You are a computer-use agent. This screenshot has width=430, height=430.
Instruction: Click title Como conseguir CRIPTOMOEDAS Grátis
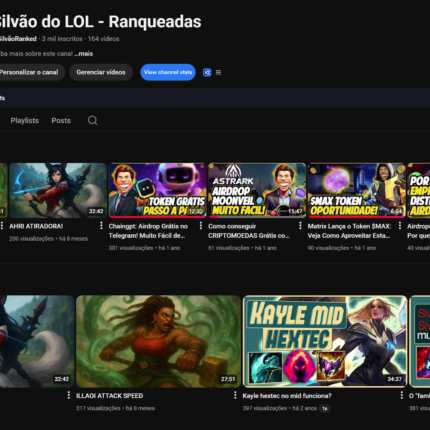click(249, 231)
